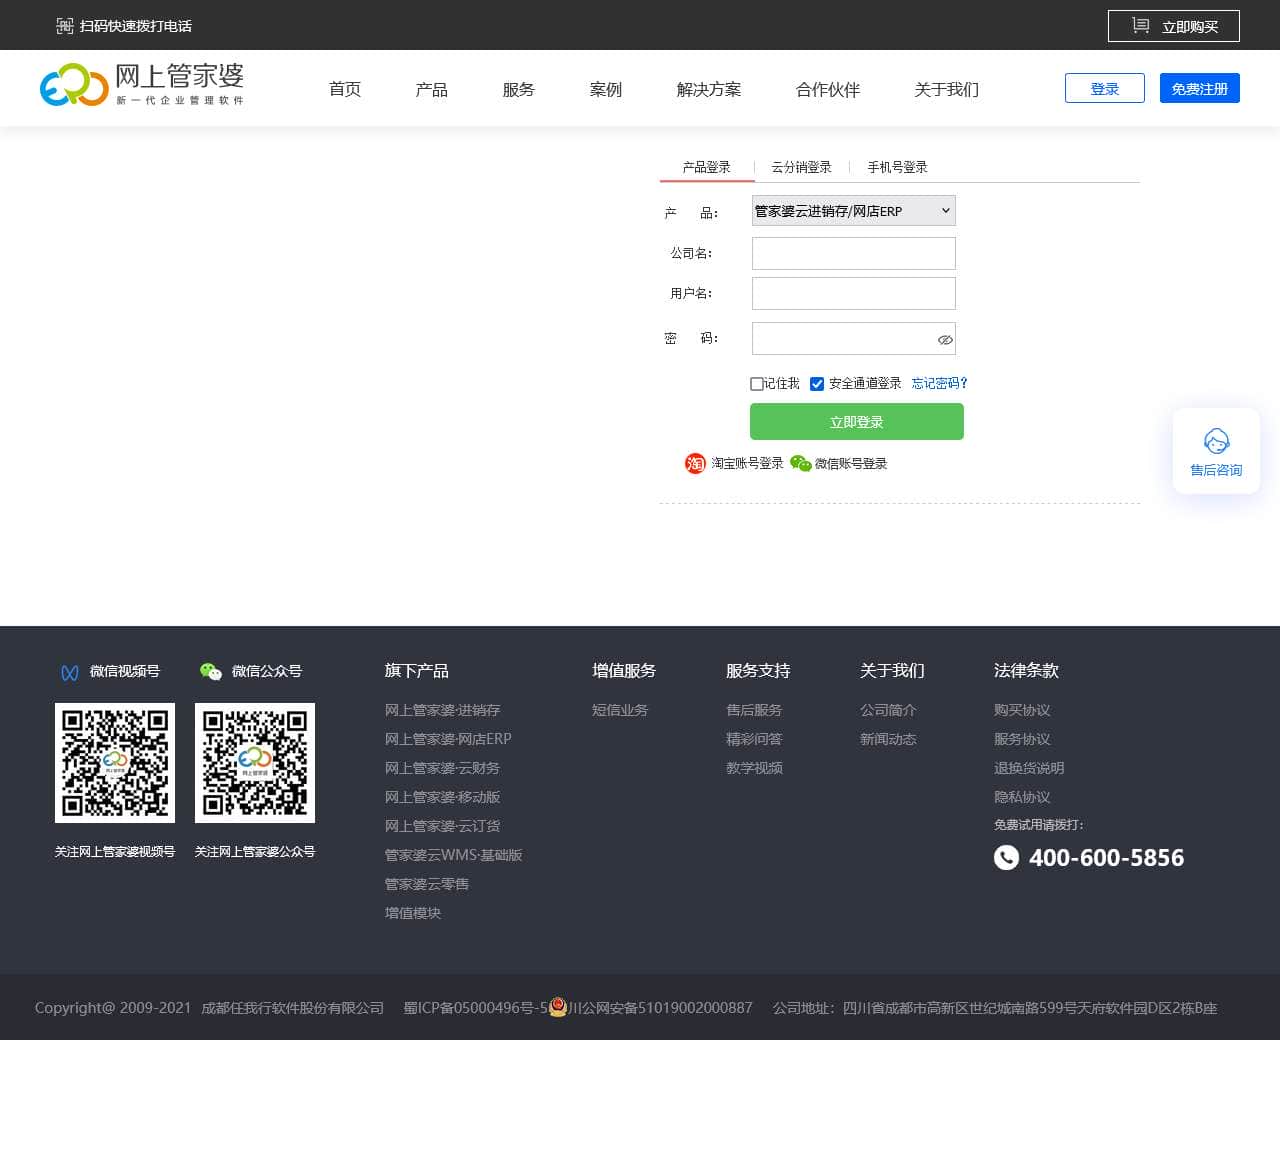Click the phone icon beside 400-600-5856
Screen dimensions: 1280x1167
[x=1006, y=857]
